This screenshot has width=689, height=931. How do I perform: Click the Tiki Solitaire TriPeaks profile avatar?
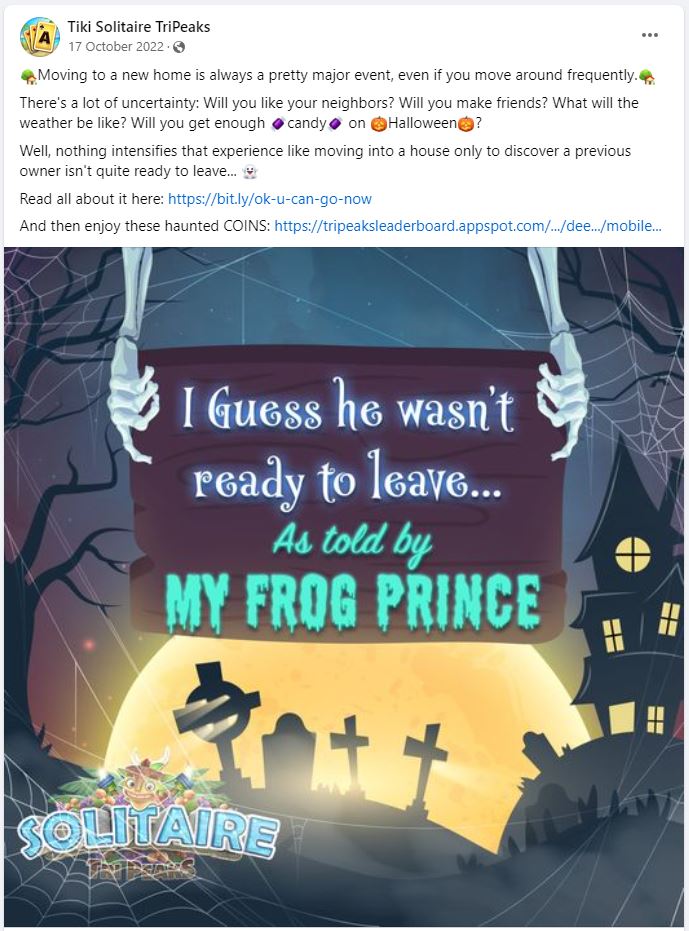coord(39,36)
